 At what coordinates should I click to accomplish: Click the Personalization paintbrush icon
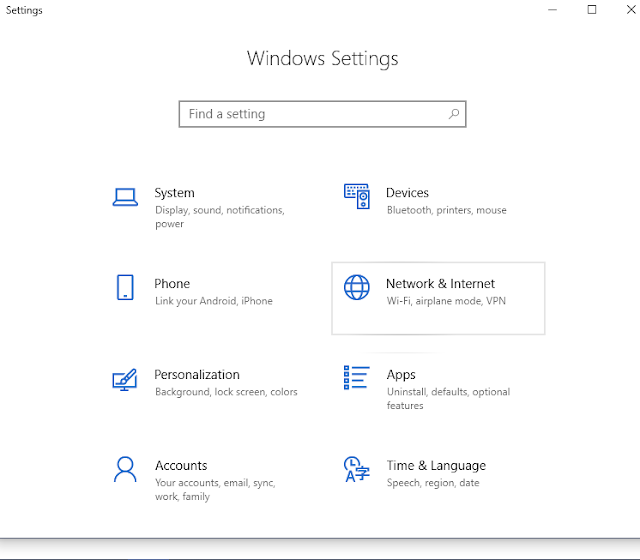pyautogui.click(x=124, y=380)
